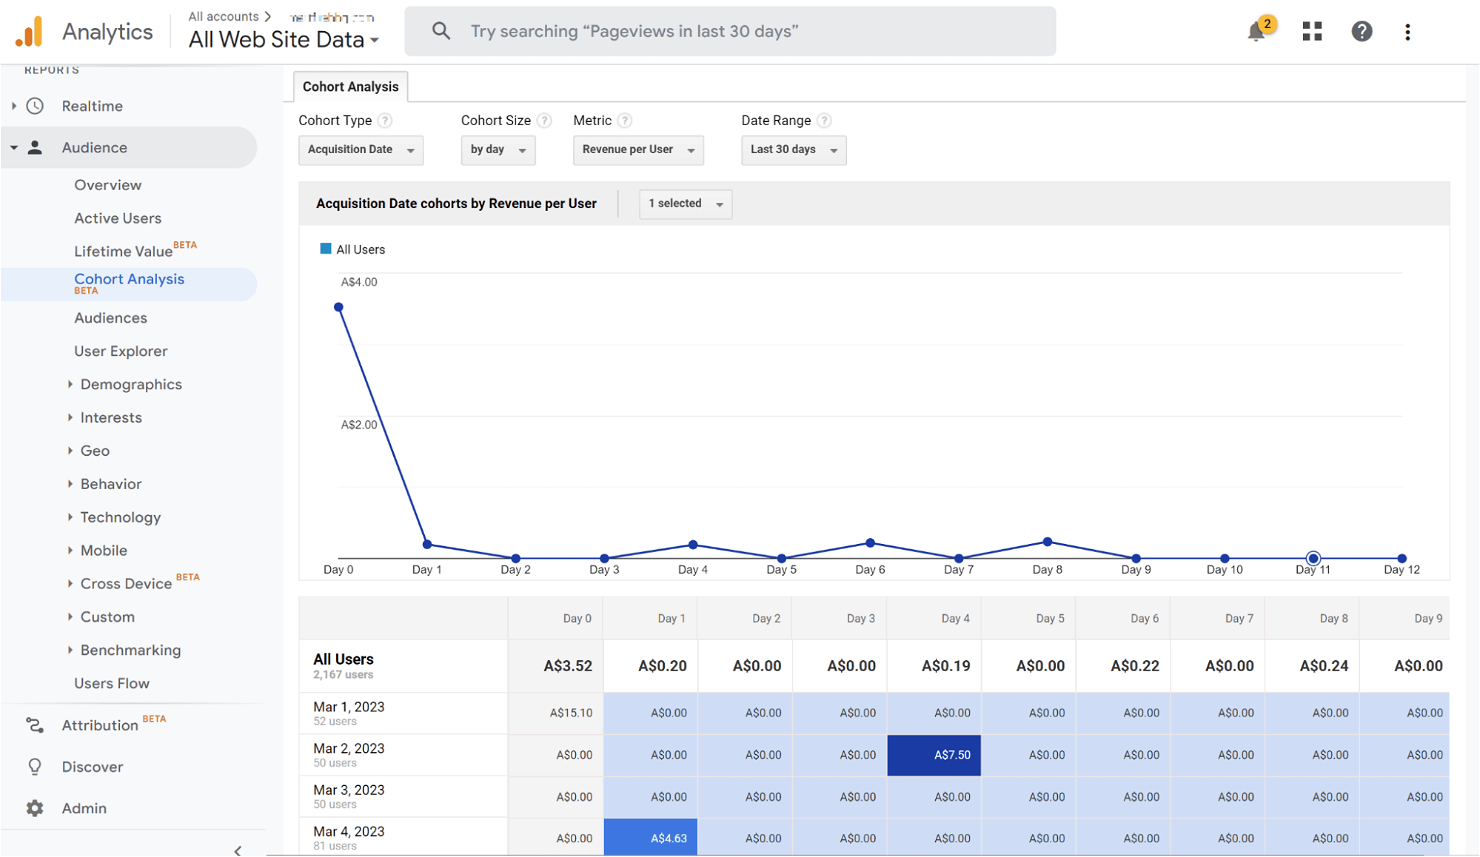This screenshot has width=1480, height=857.
Task: Open the Google apps grid
Action: [x=1312, y=31]
